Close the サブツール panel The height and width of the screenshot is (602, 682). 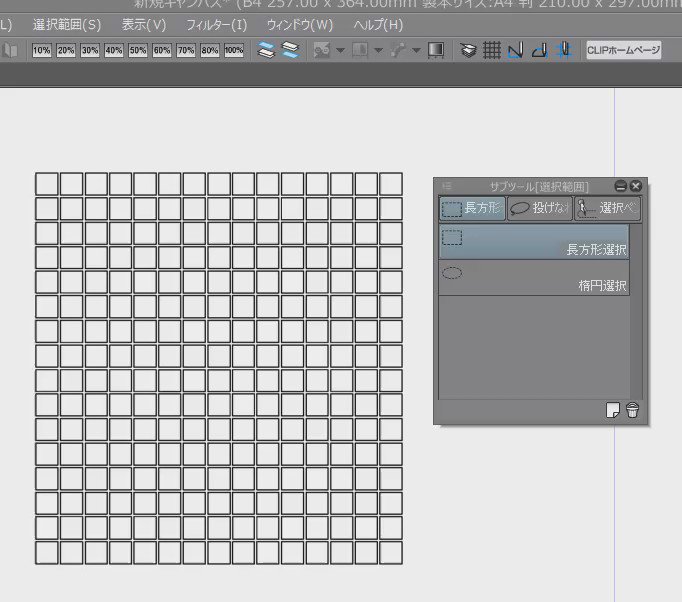point(635,186)
